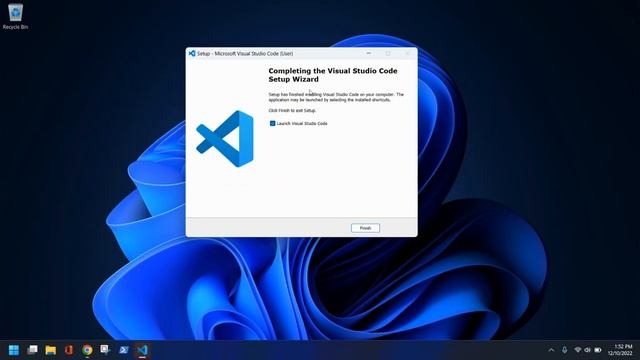Viewport: 640px width, 360px height.
Task: Open the Recycle Bin desktop icon
Action: point(16,16)
